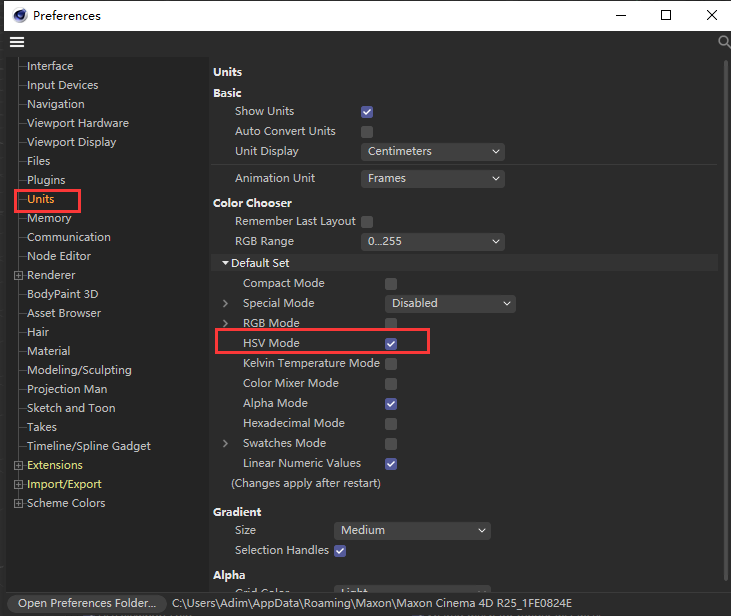Click the Cinema 4D logo icon
This screenshot has width=731, height=616.
pos(19,16)
